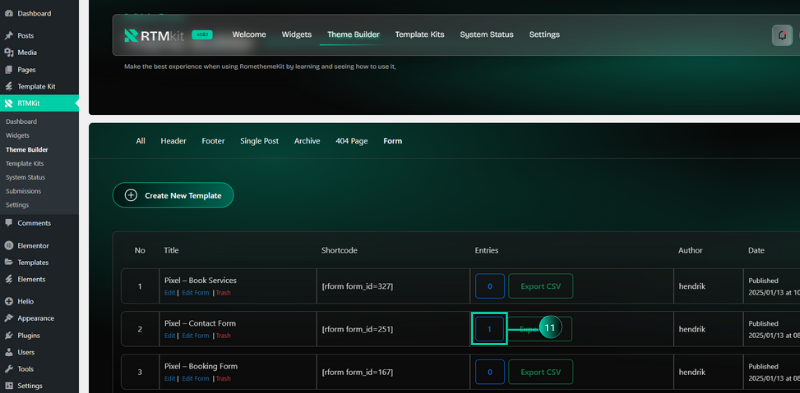The image size is (800, 393).
Task: Click the Appearance brush icon
Action: [9, 318]
